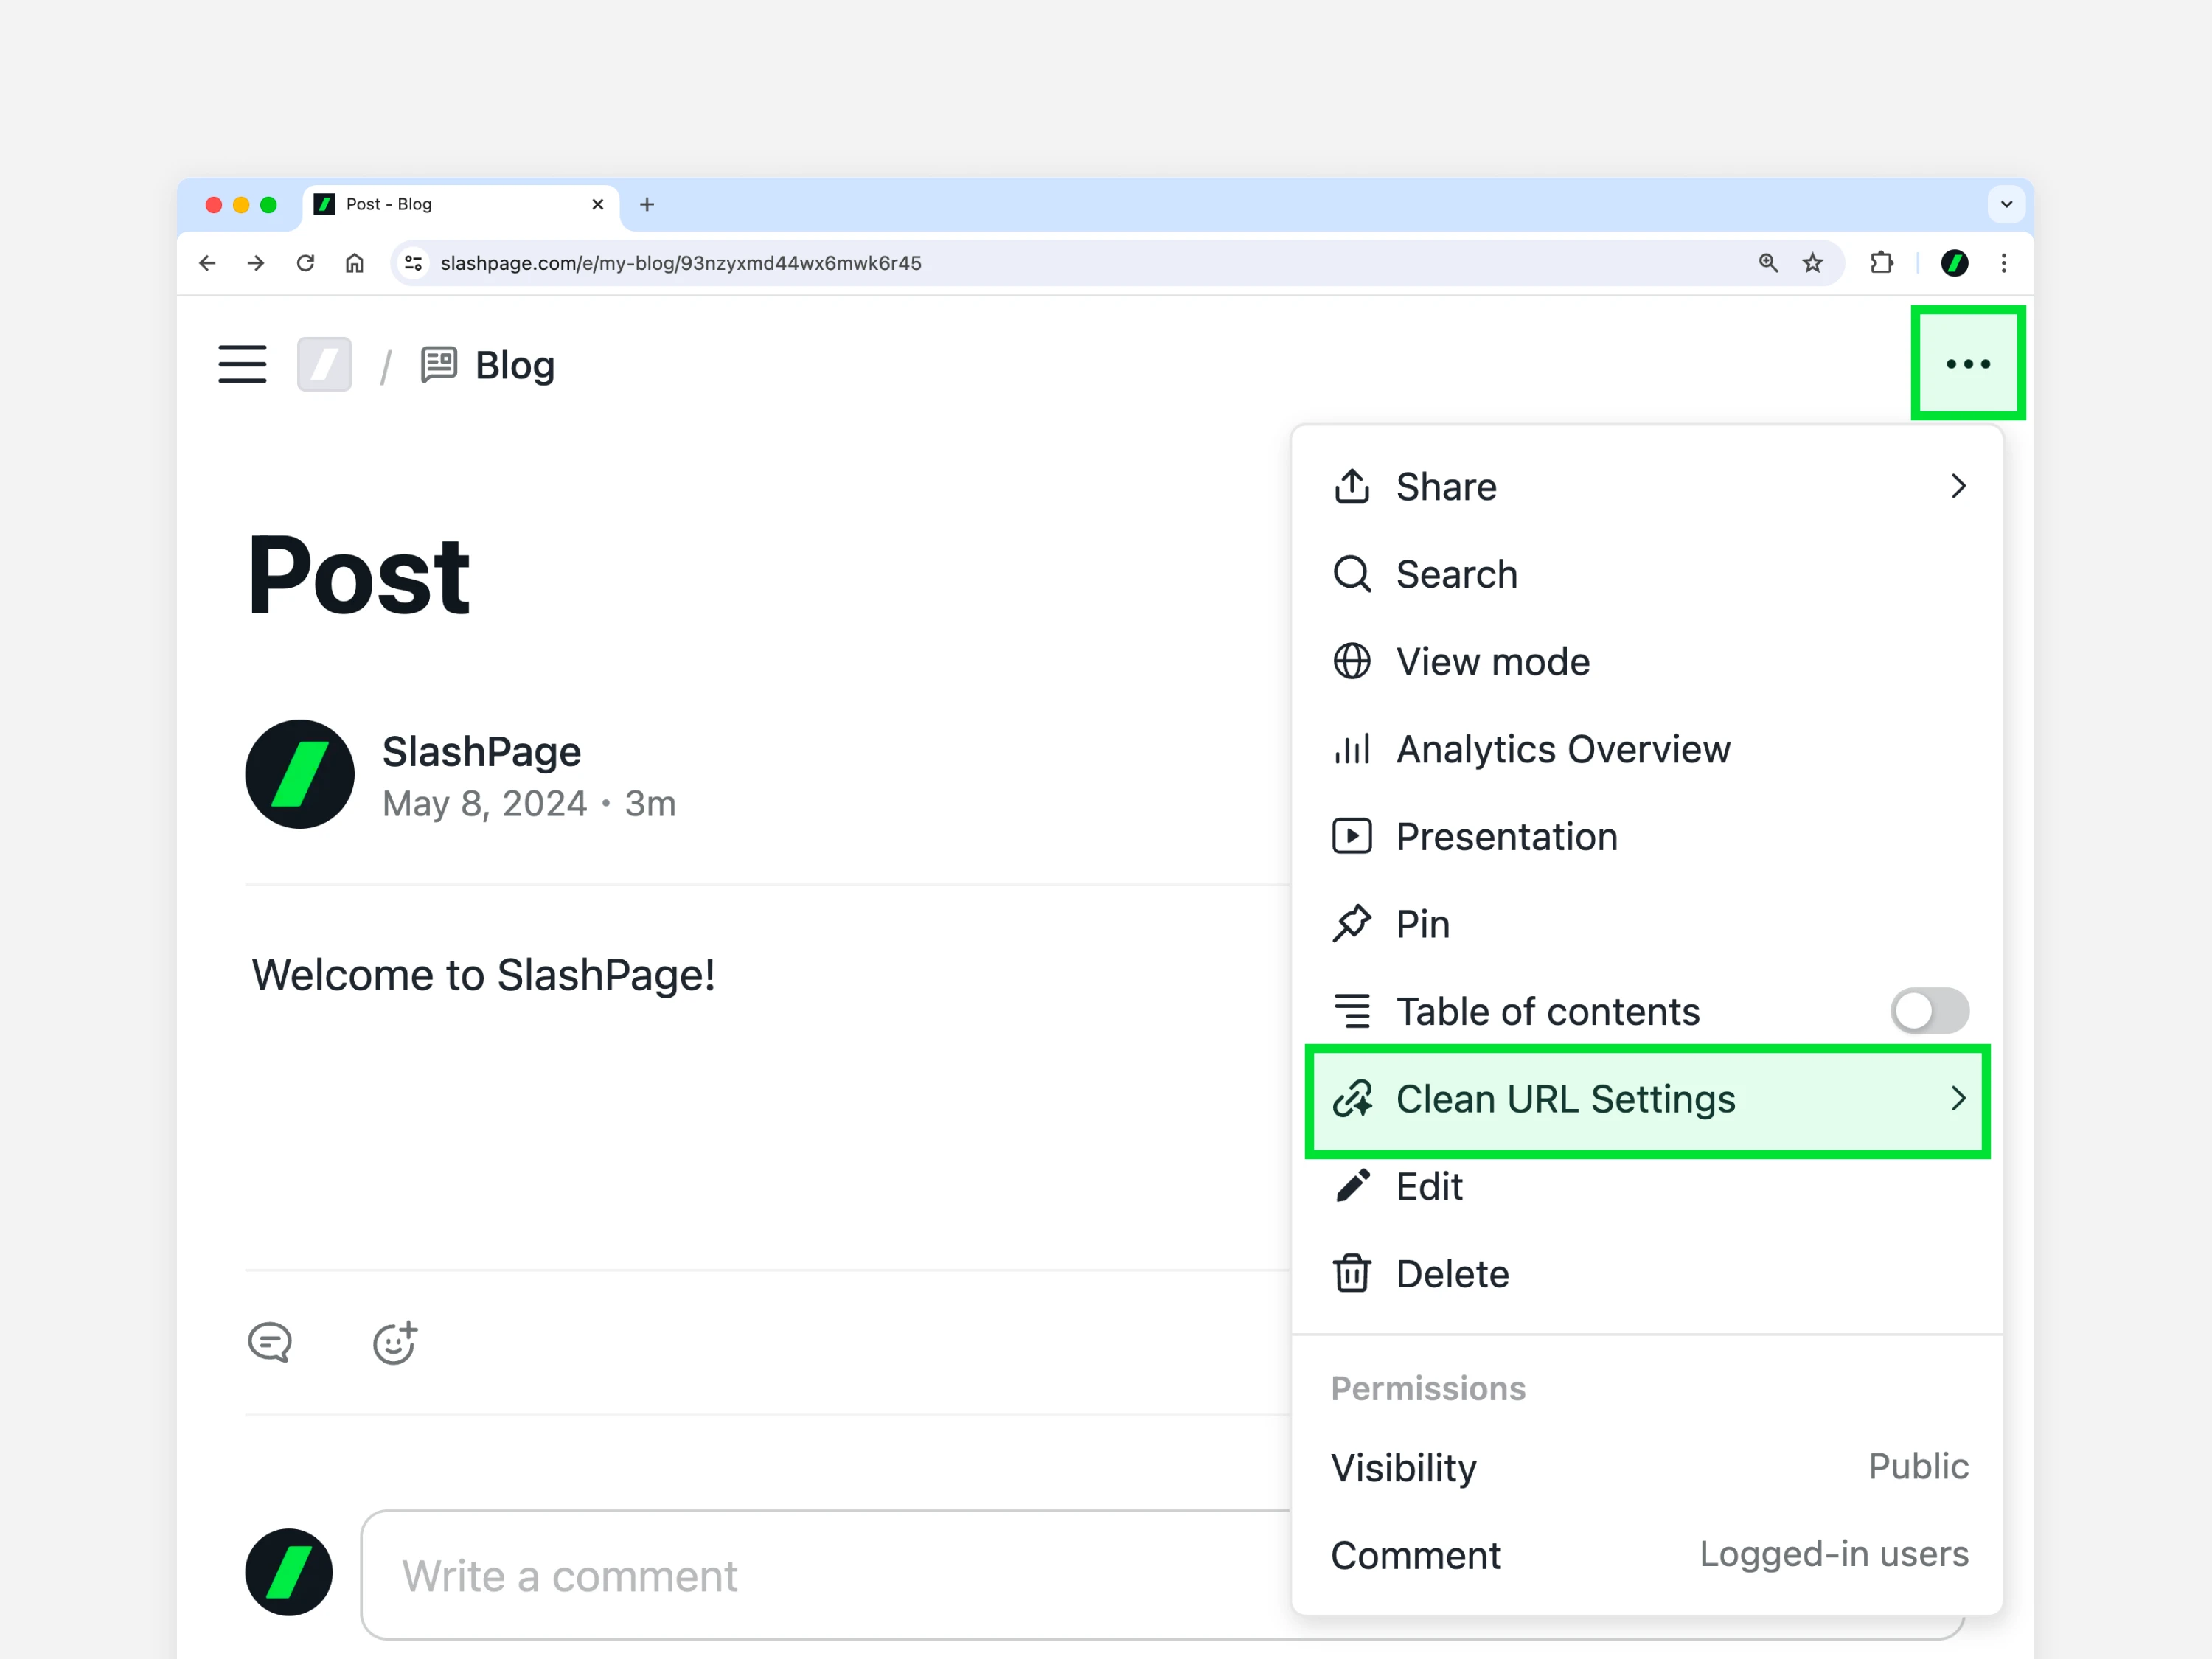Screen dimensions: 2212x1659
Task: Open the hamburger sidebar menu
Action: click(242, 364)
